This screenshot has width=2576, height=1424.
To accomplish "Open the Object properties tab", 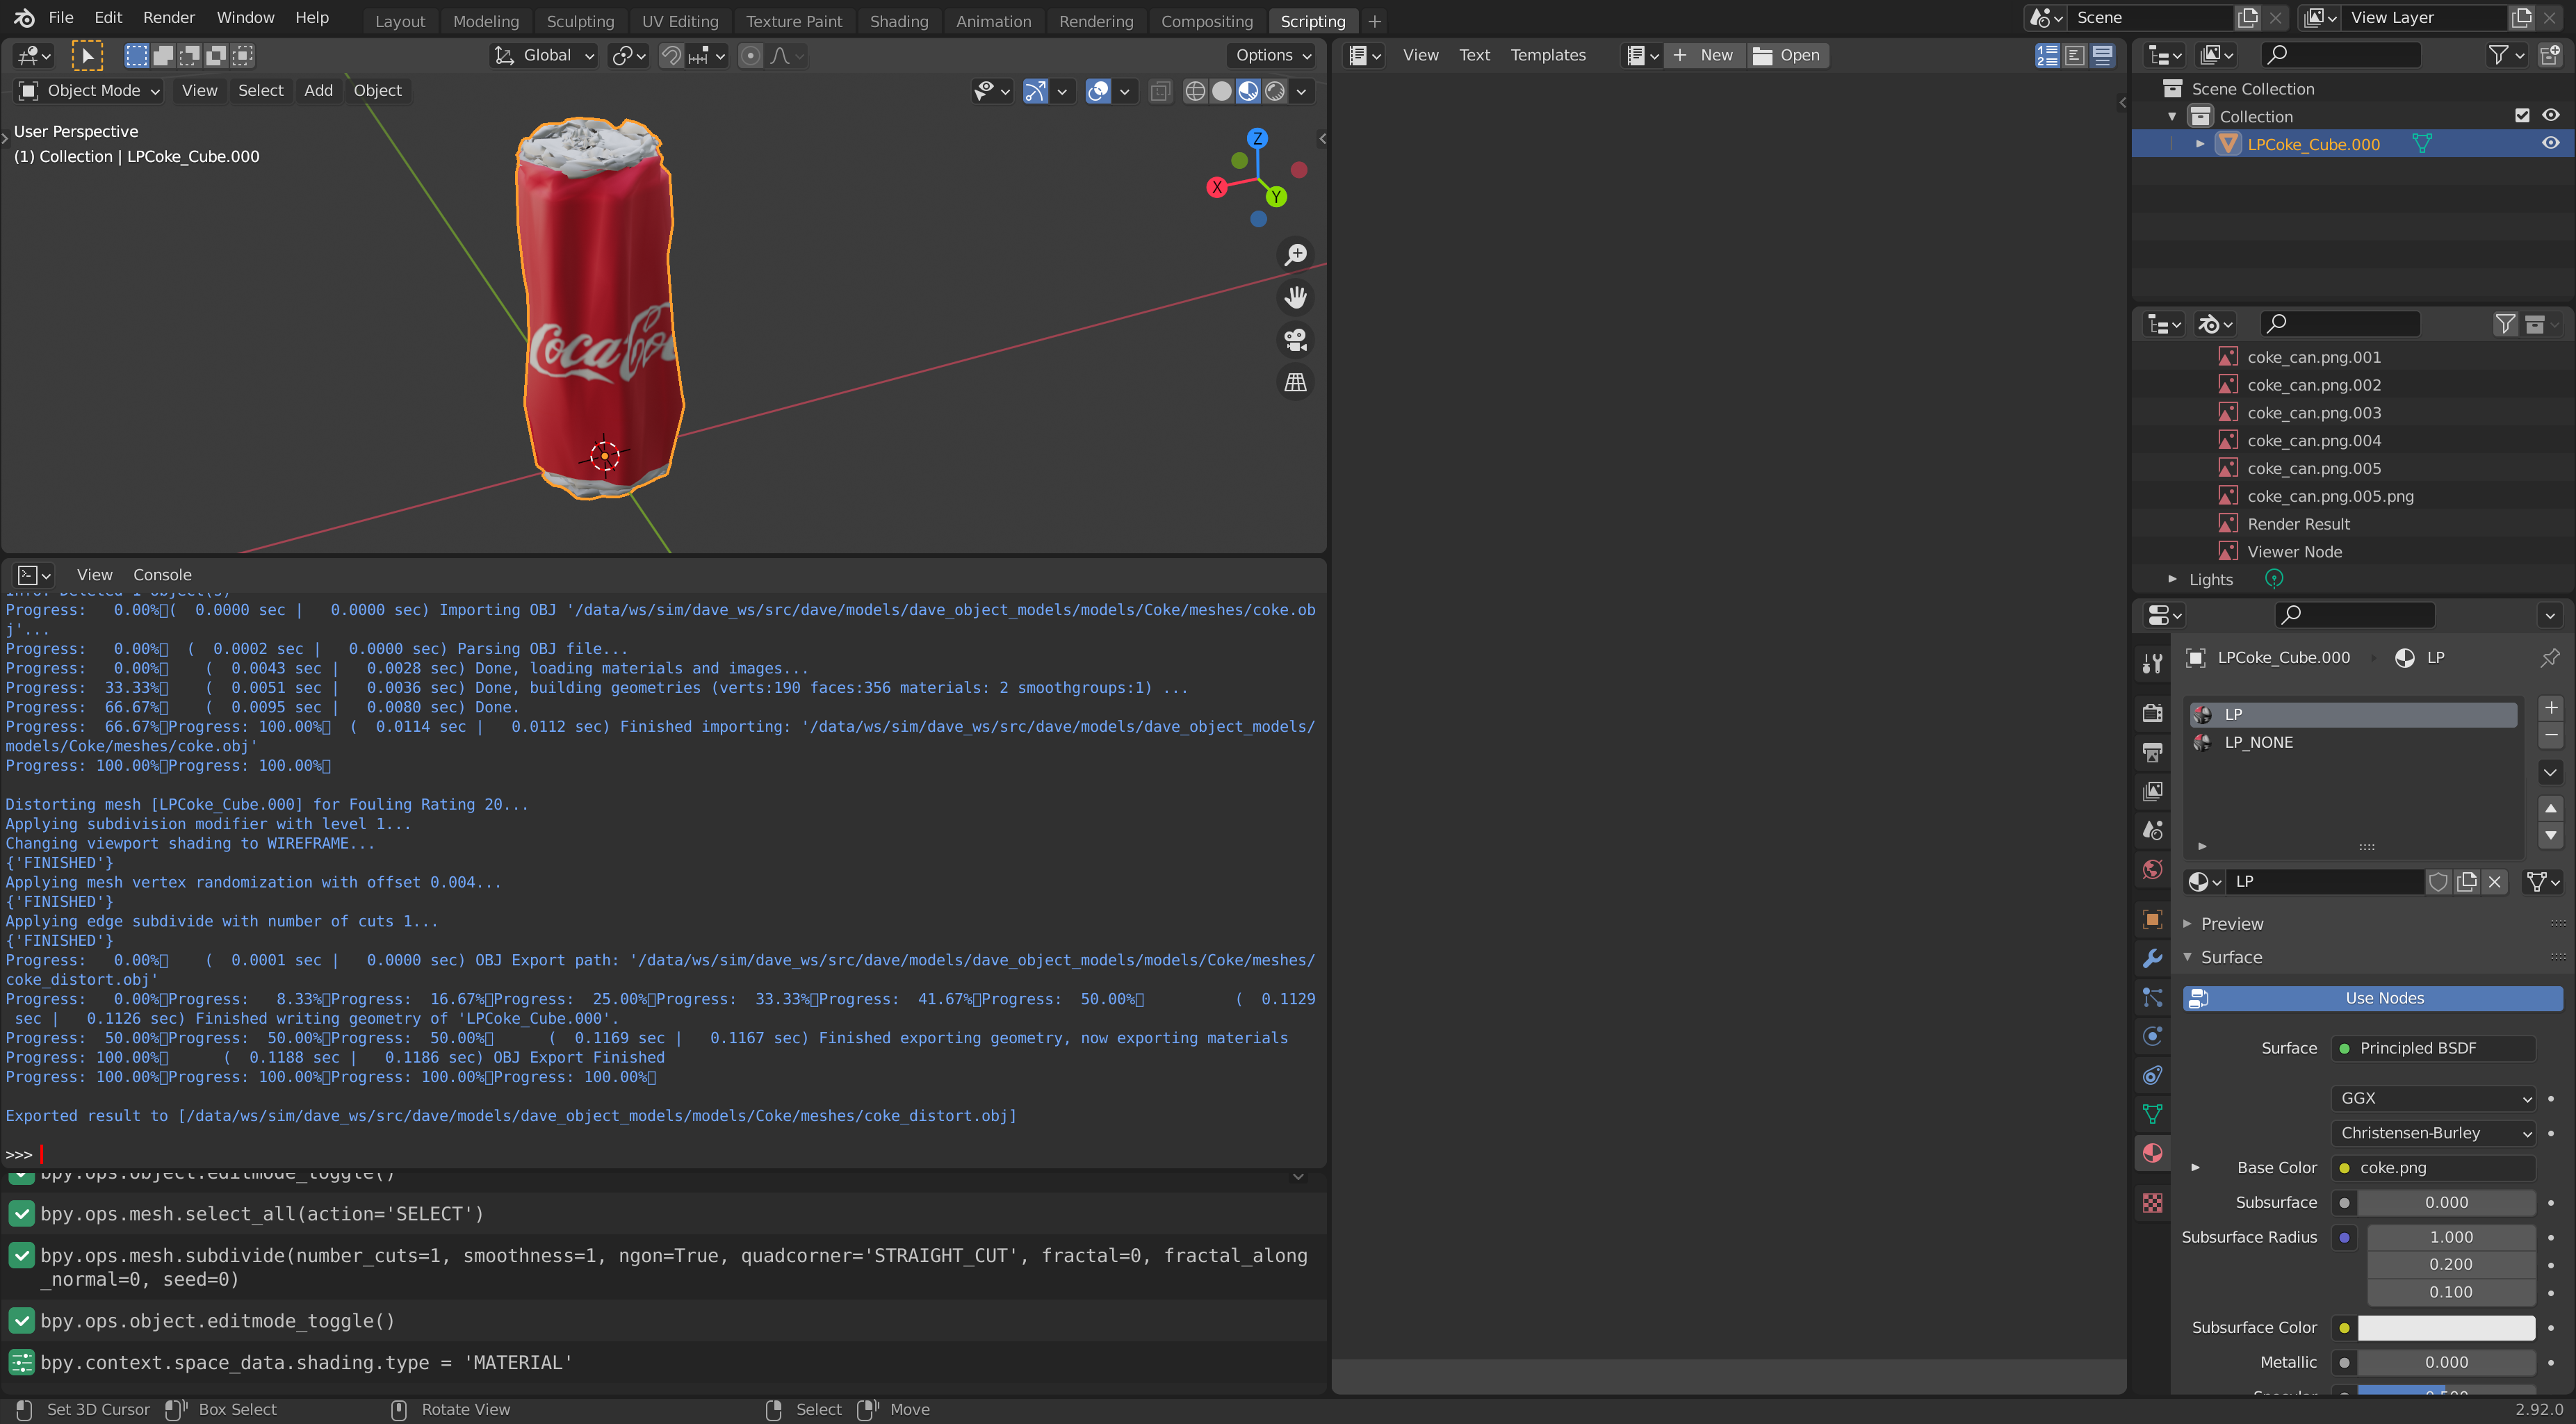I will point(2153,919).
